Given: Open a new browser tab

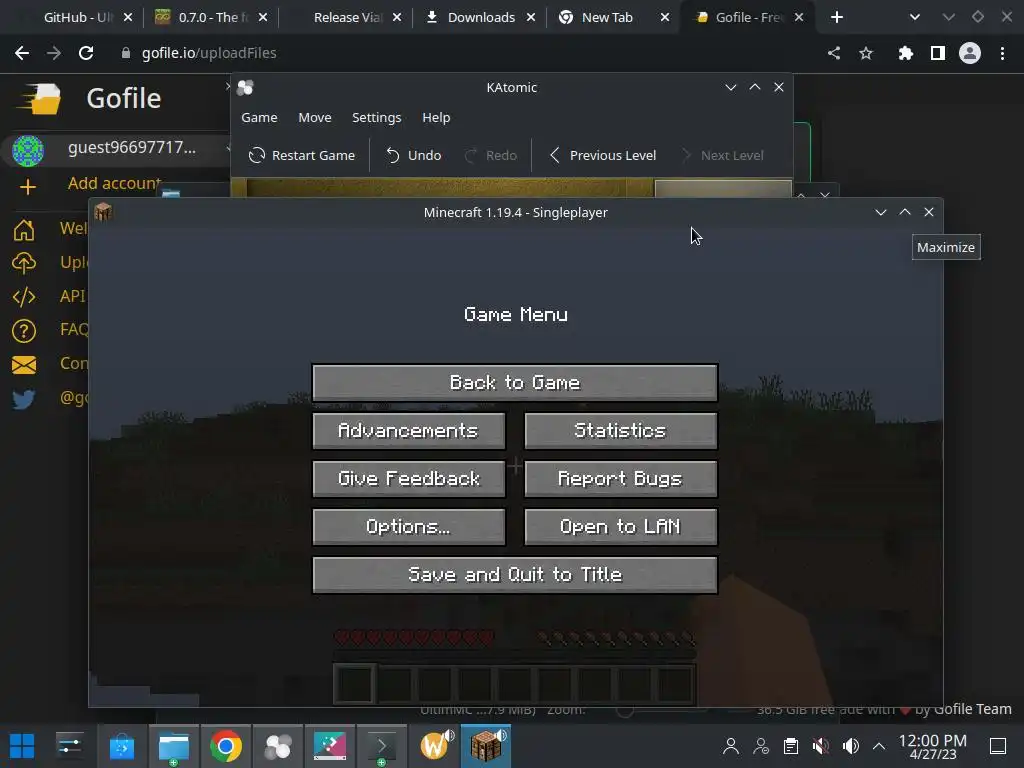Looking at the screenshot, I should point(837,18).
